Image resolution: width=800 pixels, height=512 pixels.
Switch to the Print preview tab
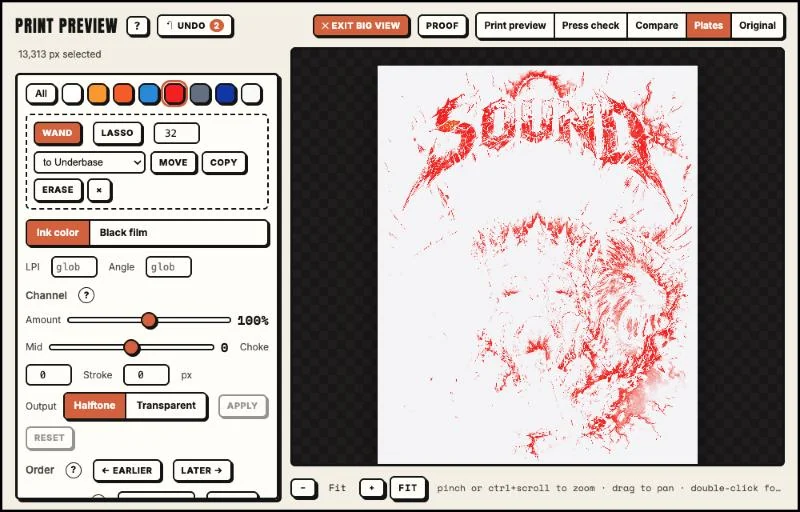coord(515,25)
